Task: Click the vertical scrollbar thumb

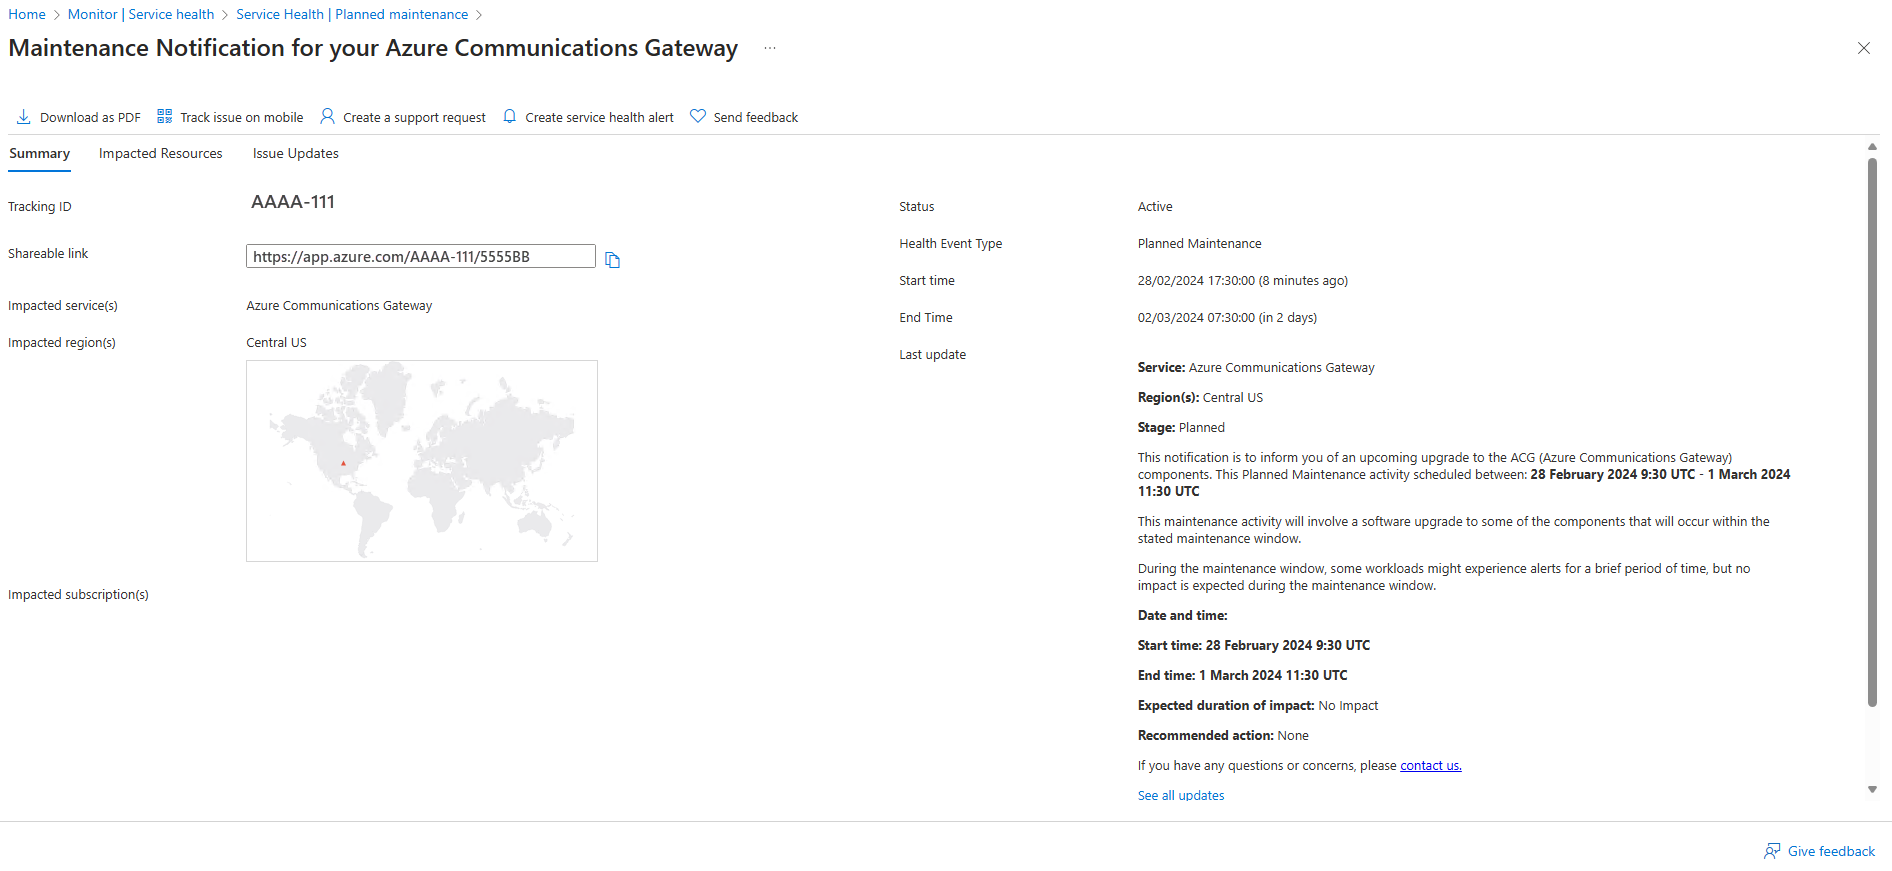Action: [x=1873, y=432]
